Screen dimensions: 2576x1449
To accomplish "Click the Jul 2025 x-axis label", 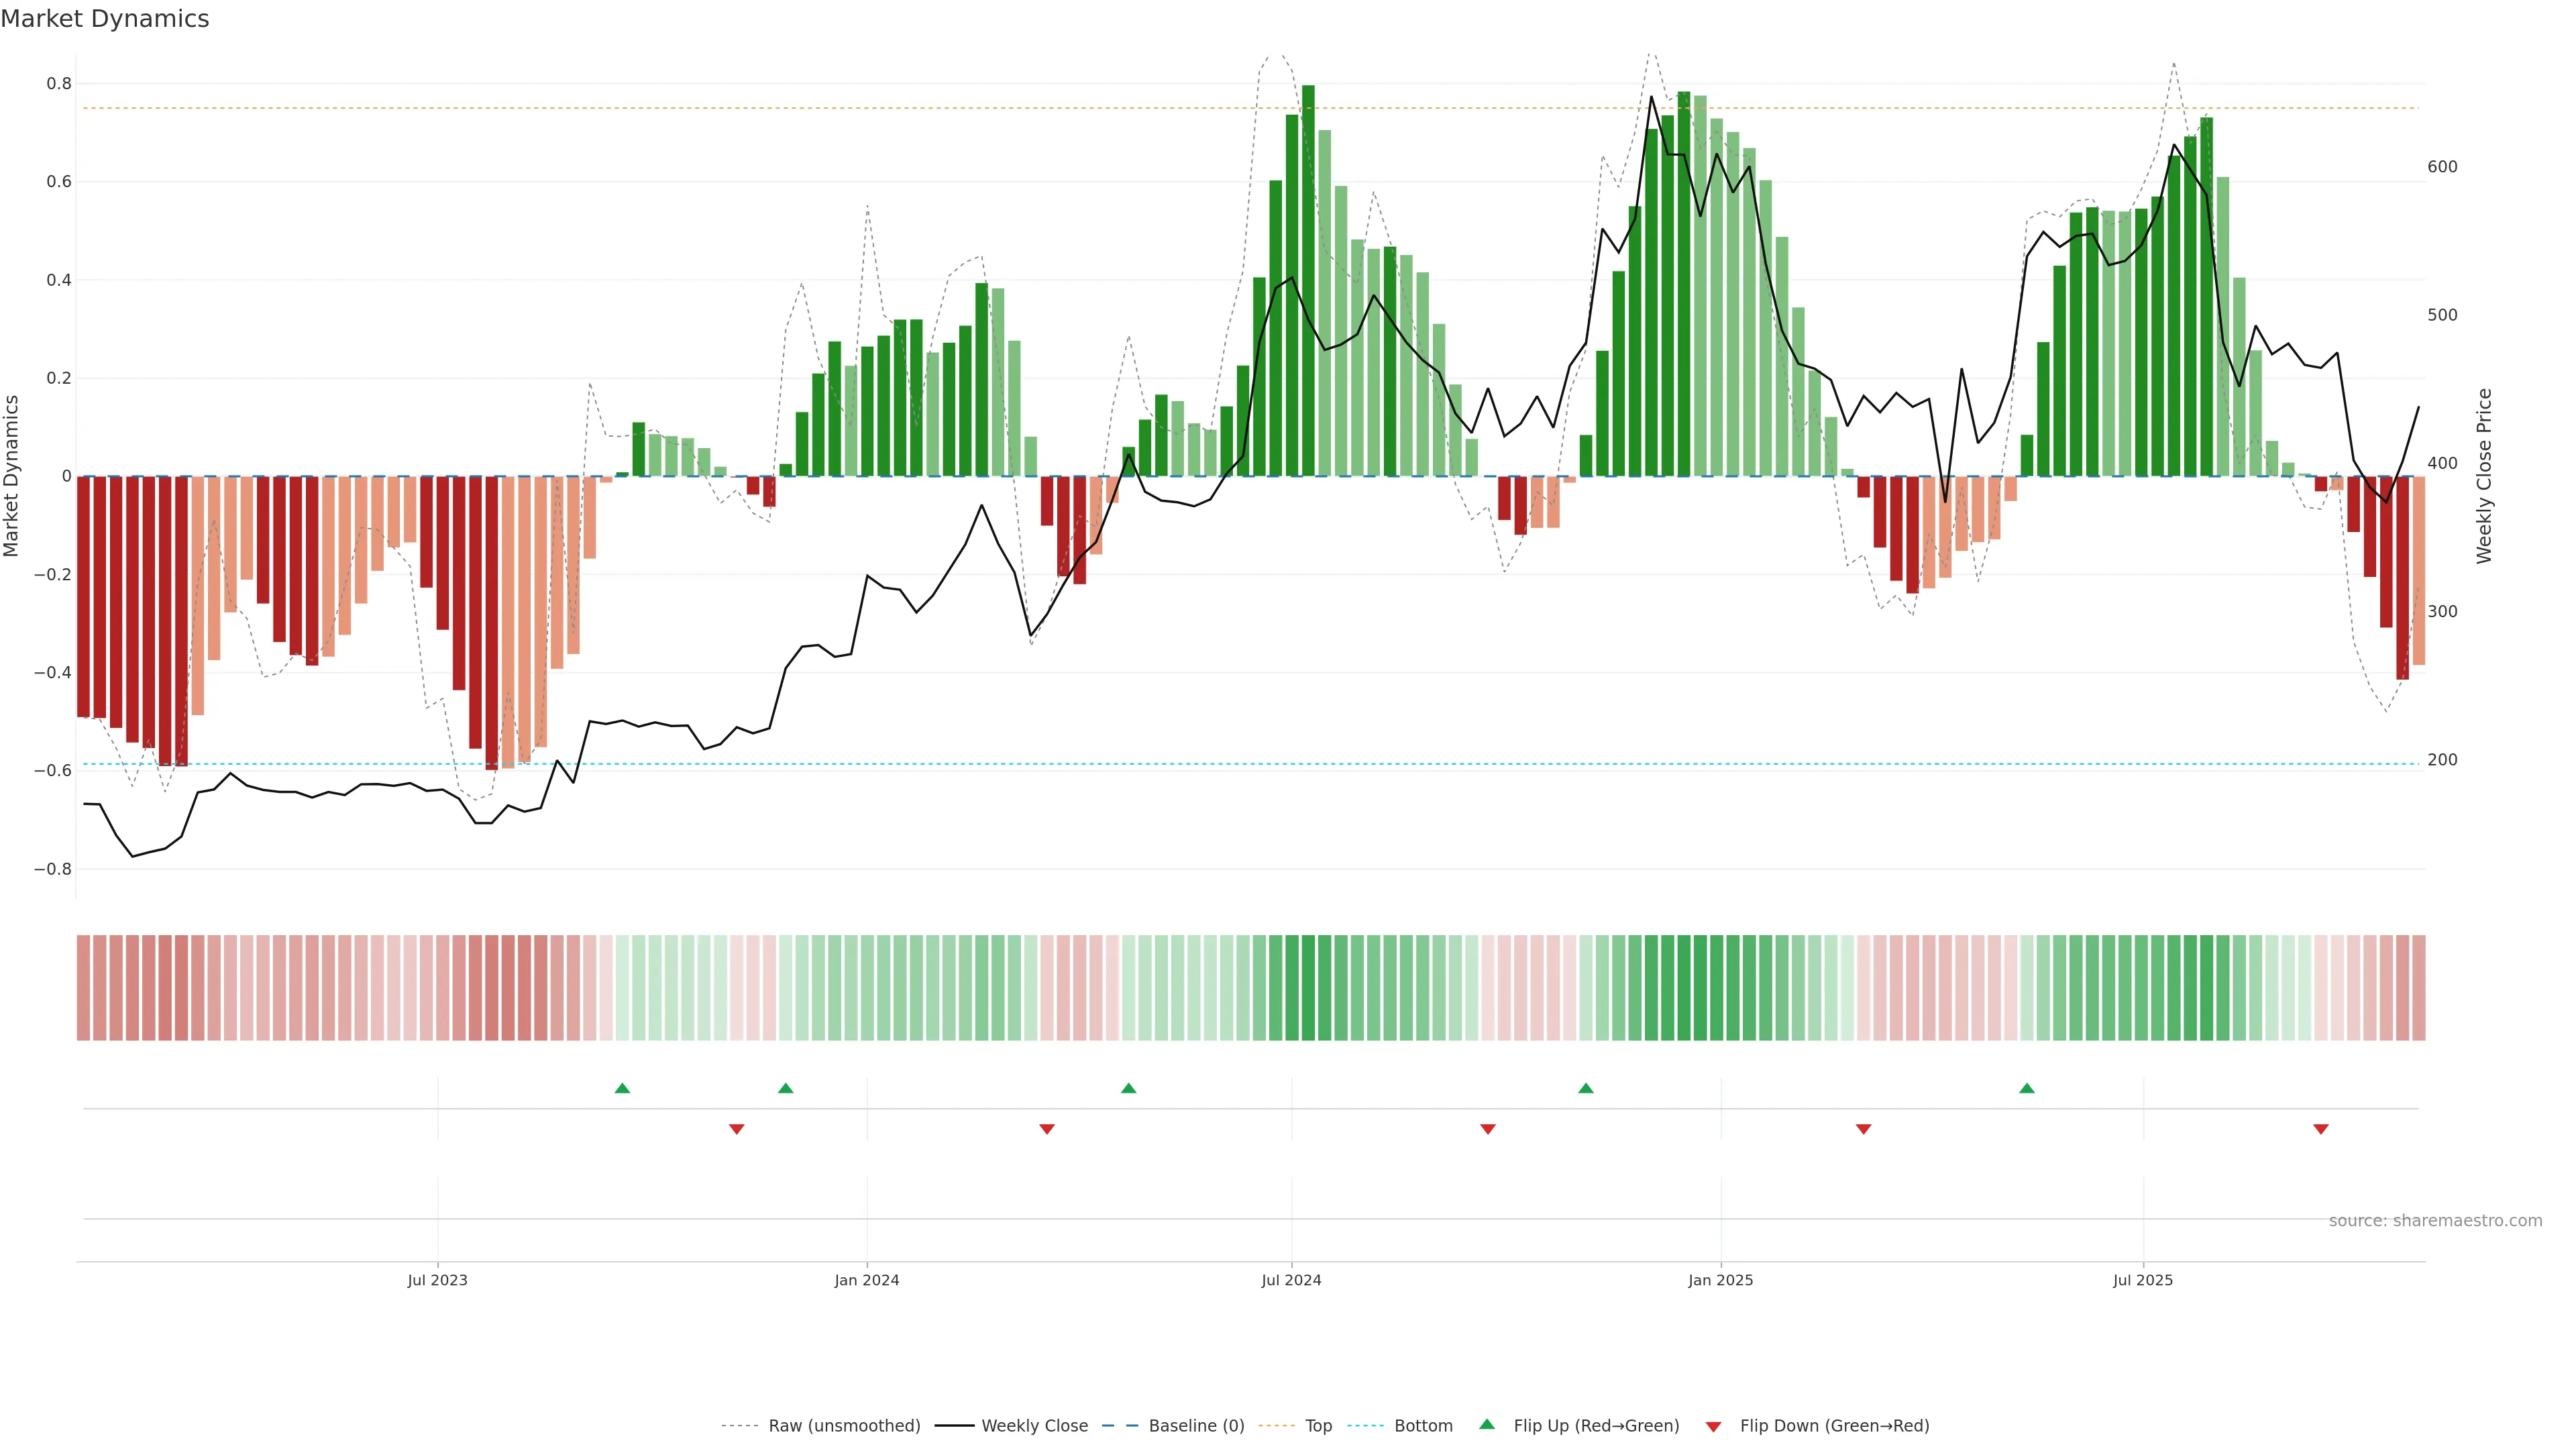I will click(x=2142, y=1280).
